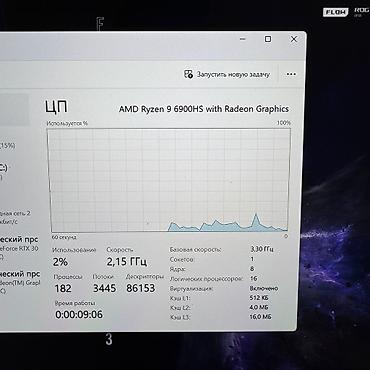Click the 86153 handles value
This screenshot has width=370, height=370.
[141, 288]
